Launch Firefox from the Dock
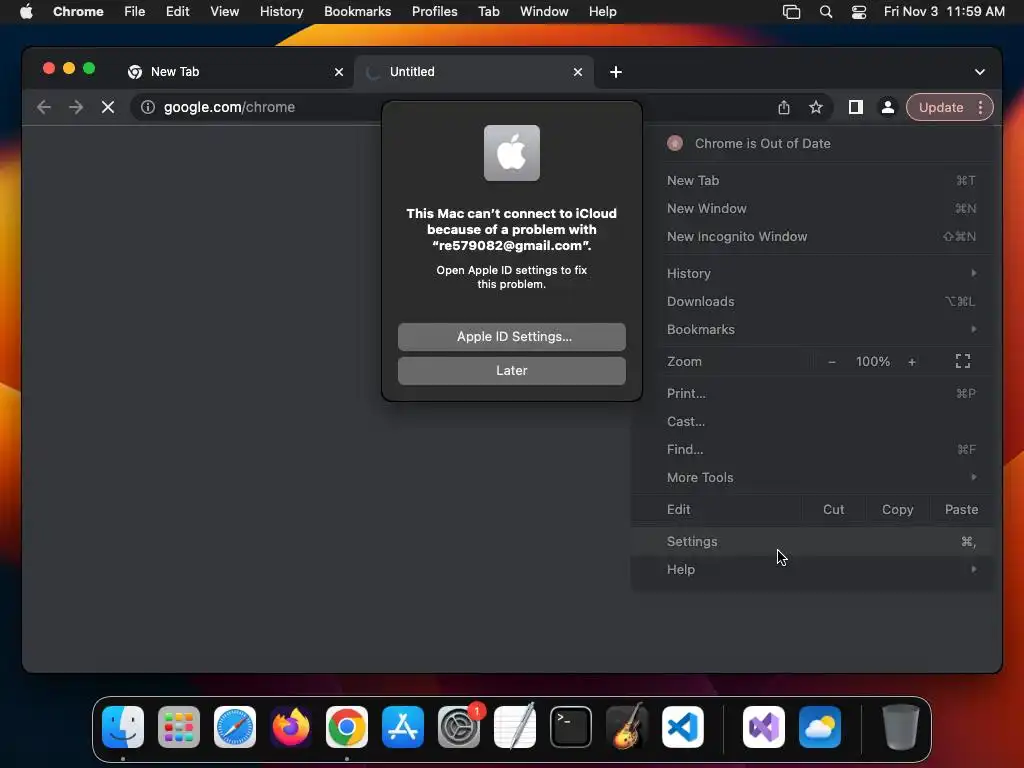Screen dimensions: 1024x768 [291, 727]
